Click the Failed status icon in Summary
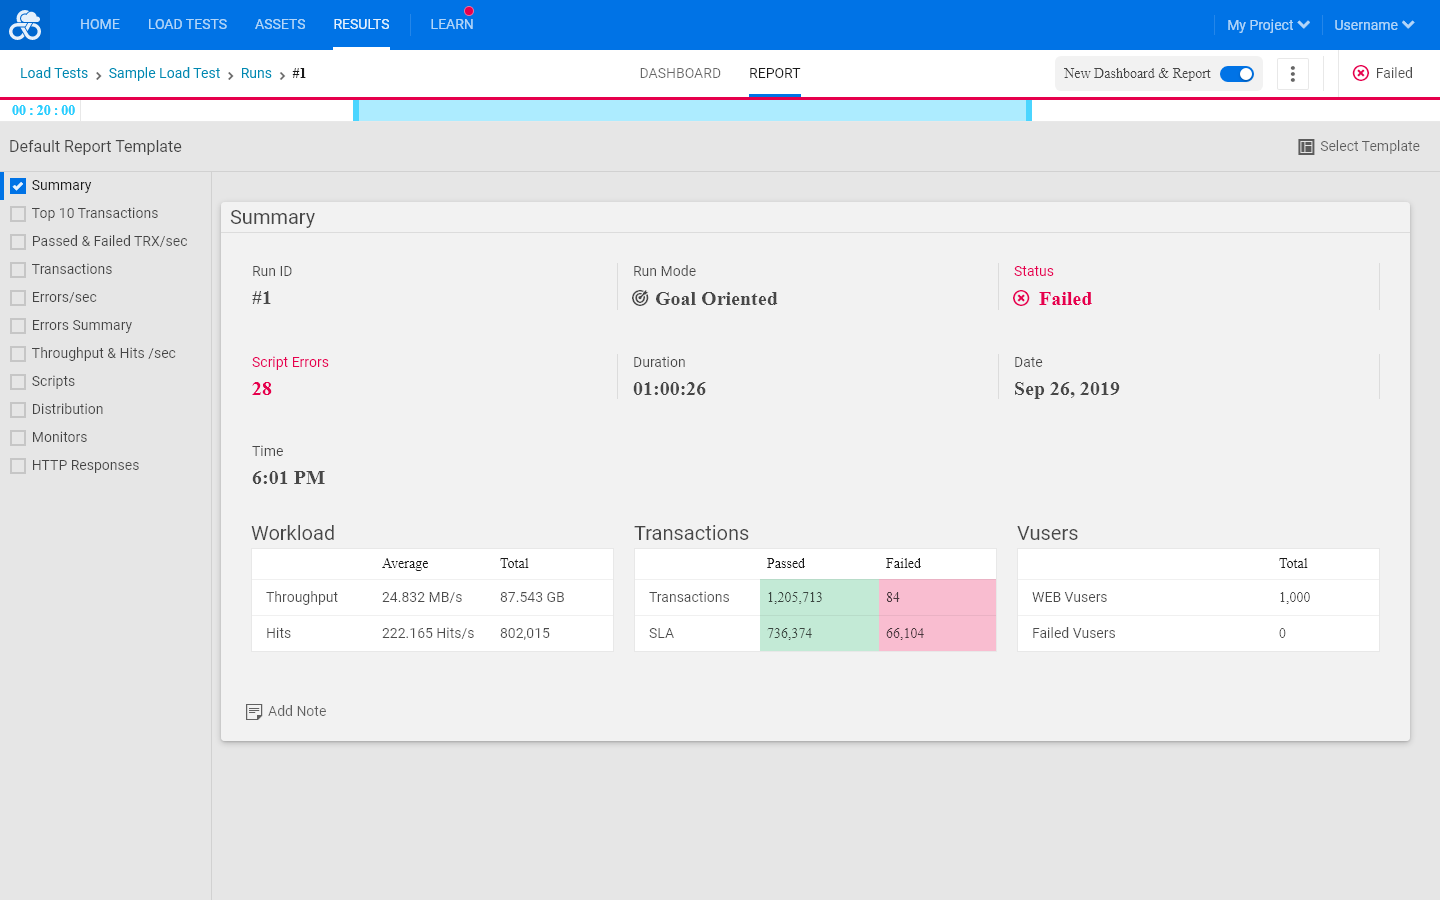 [1021, 298]
